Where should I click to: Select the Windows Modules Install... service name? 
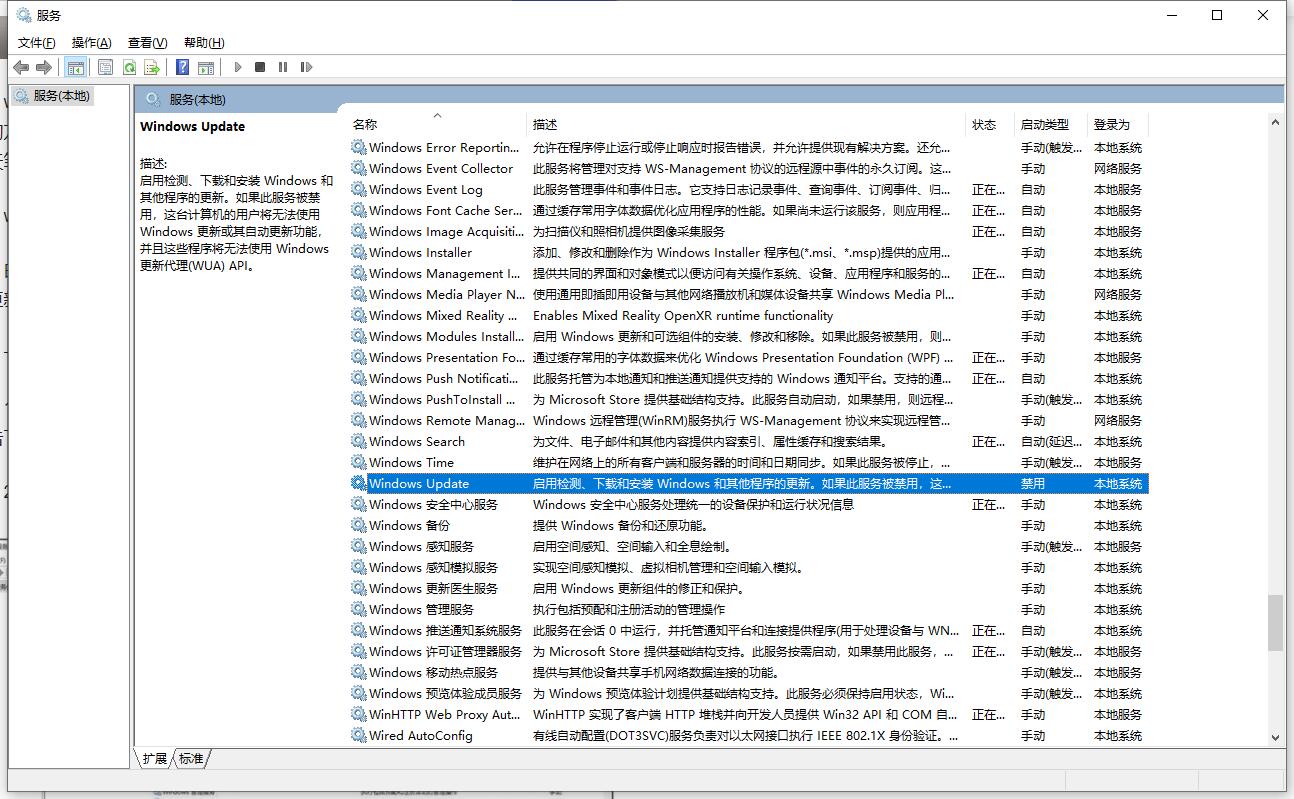(446, 336)
